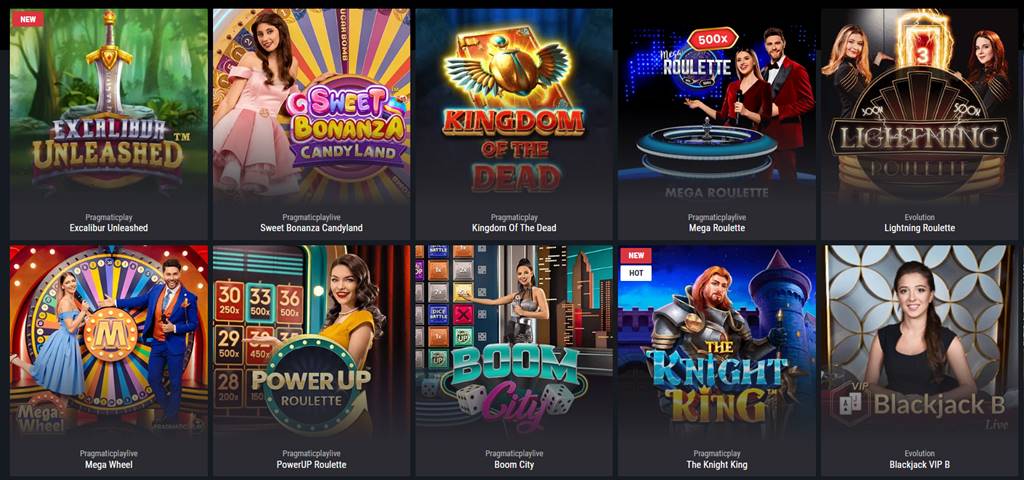This screenshot has width=1024, height=480.
Task: Open the Excalibur Unleashed game thumbnail
Action: tap(108, 106)
